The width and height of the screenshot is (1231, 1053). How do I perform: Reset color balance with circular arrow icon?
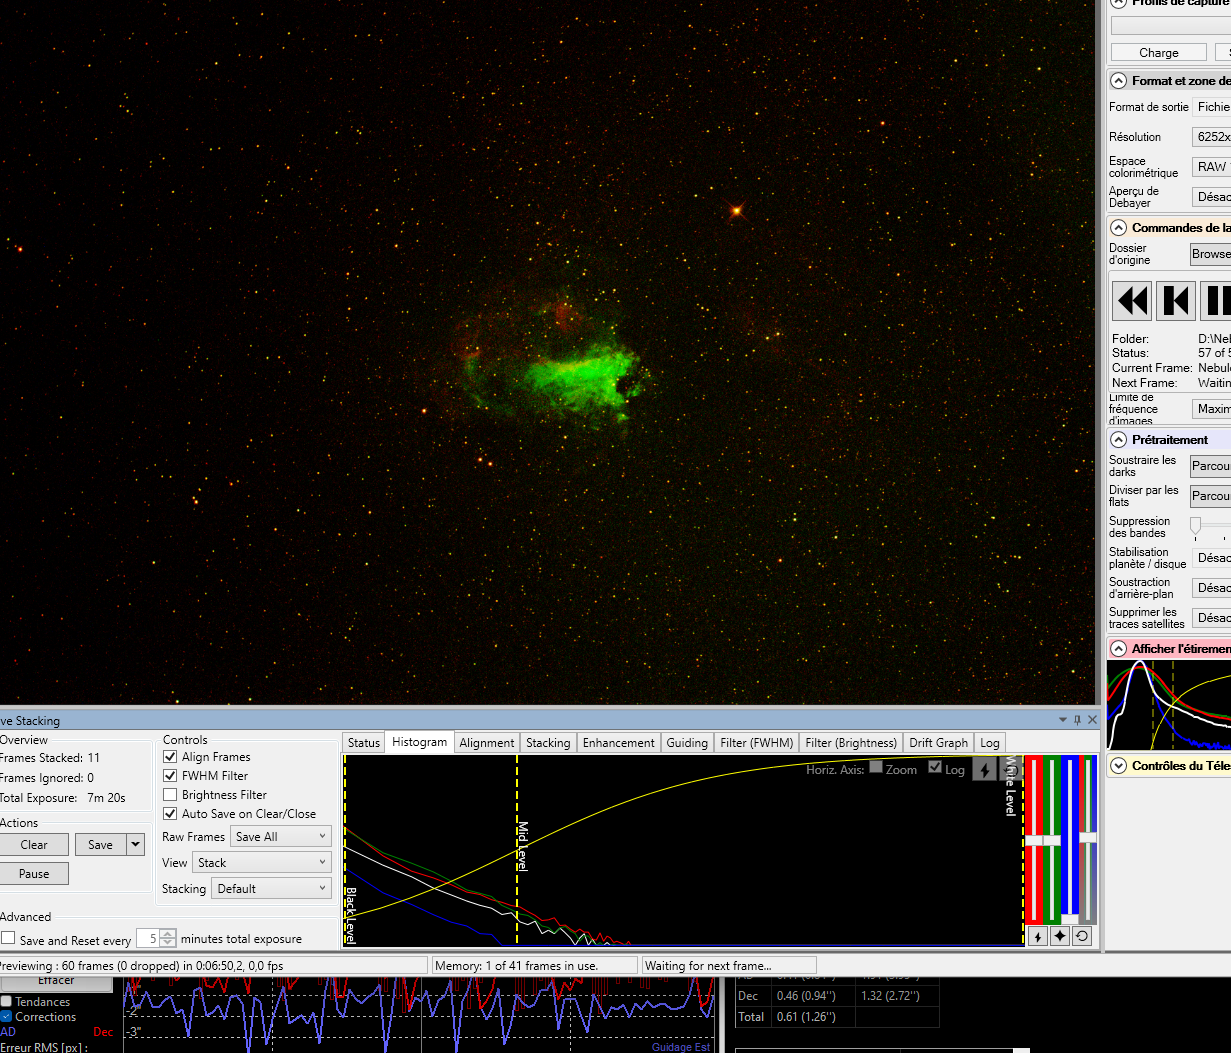pos(1081,936)
